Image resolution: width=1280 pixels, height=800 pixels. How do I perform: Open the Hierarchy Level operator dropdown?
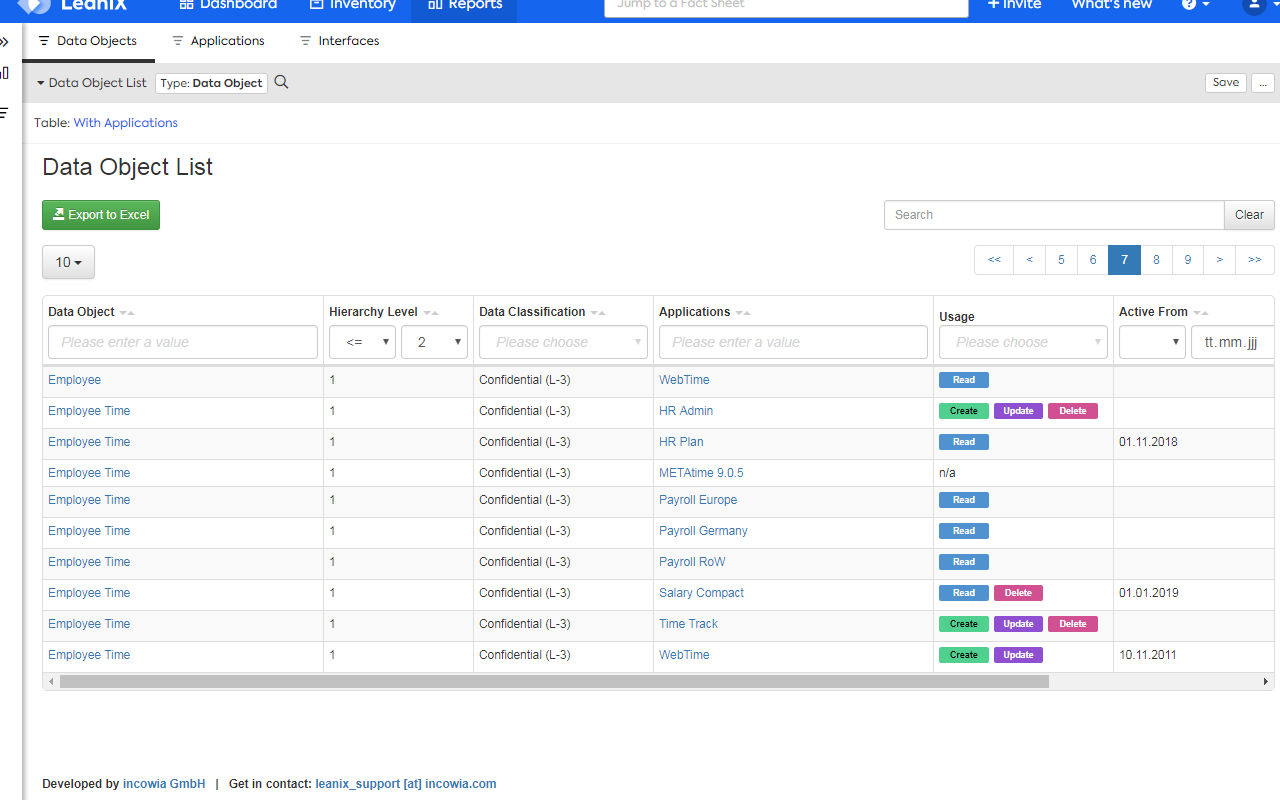click(x=362, y=342)
